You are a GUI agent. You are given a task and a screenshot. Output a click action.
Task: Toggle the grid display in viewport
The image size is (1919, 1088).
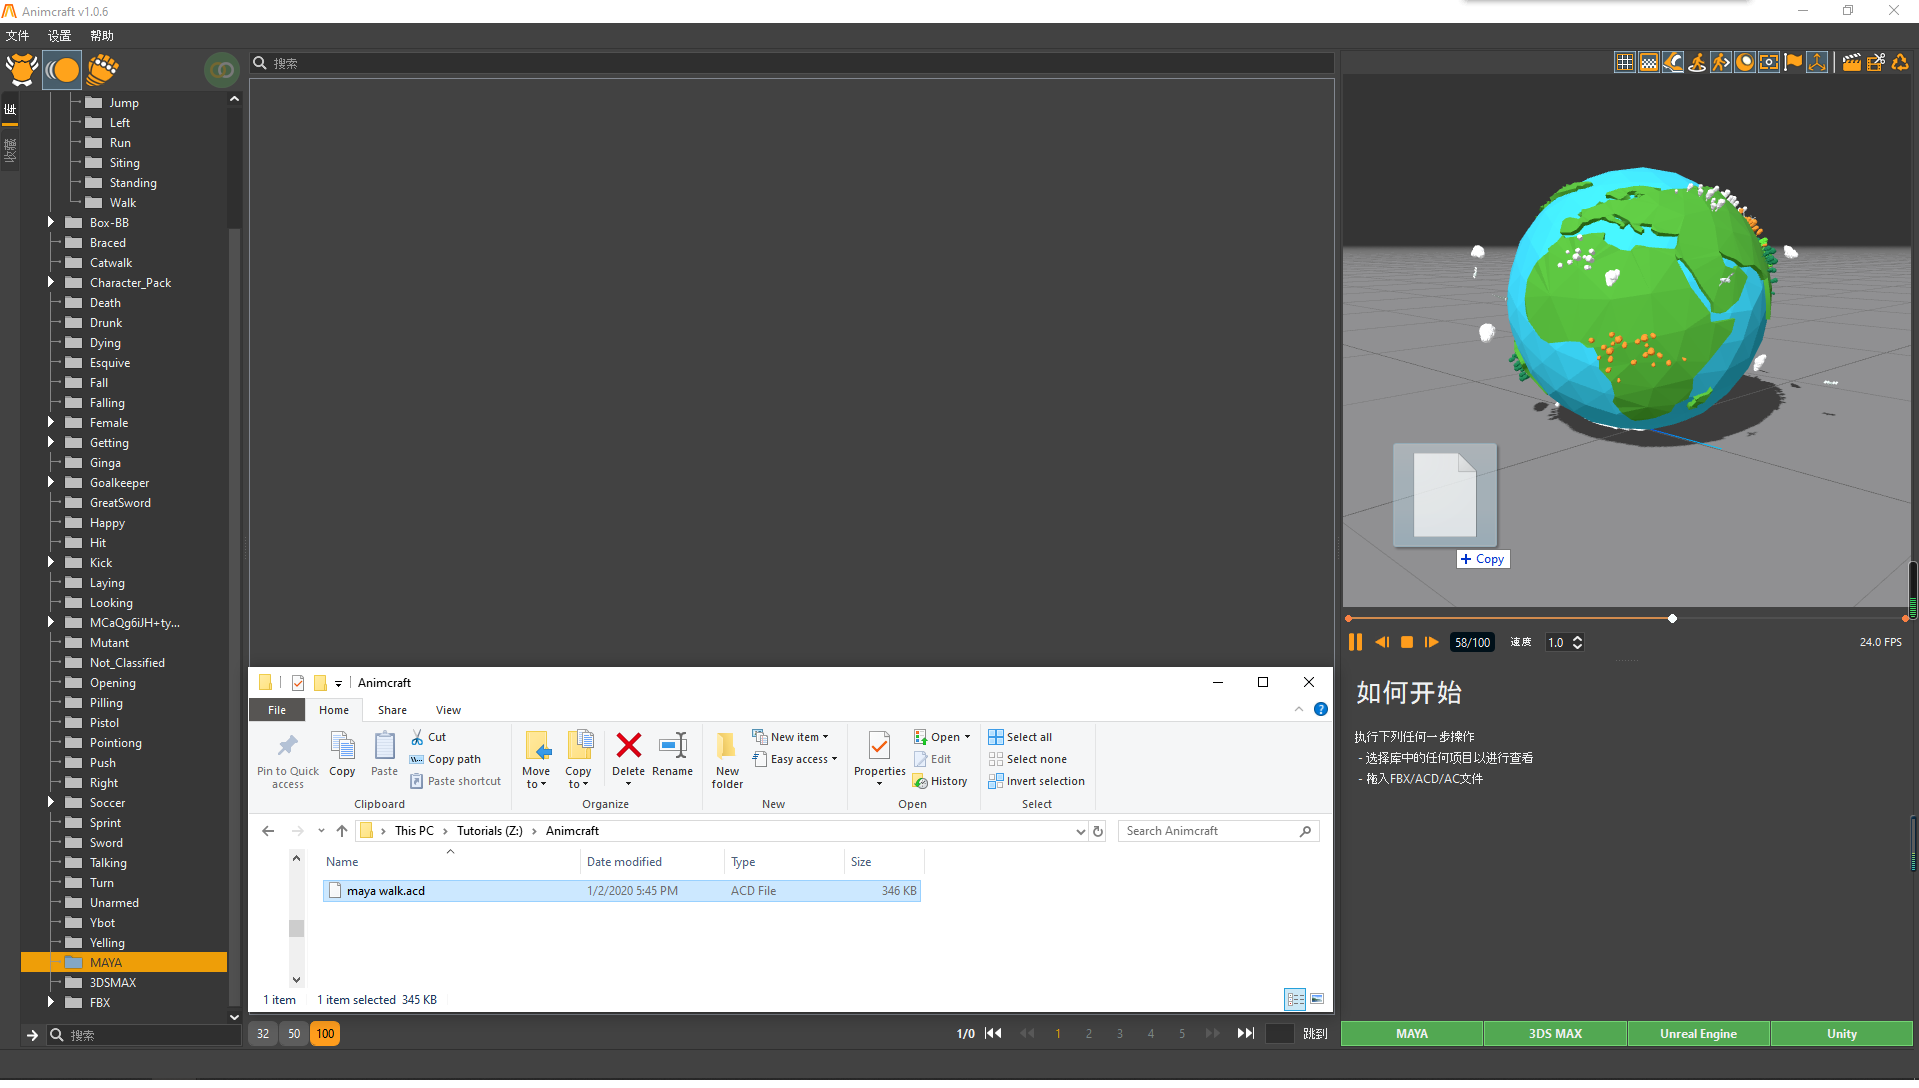[x=1624, y=63]
